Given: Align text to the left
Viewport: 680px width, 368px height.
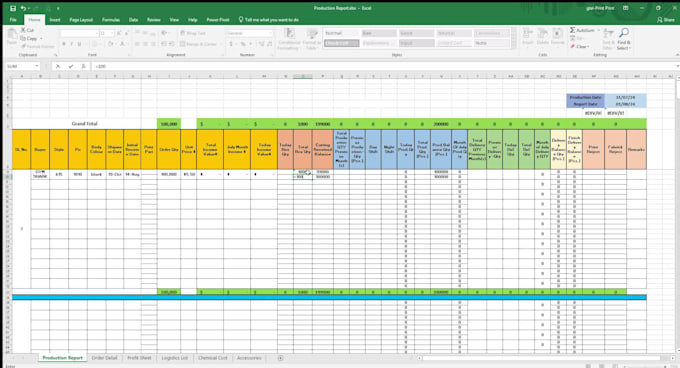Looking at the screenshot, I should click(137, 44).
